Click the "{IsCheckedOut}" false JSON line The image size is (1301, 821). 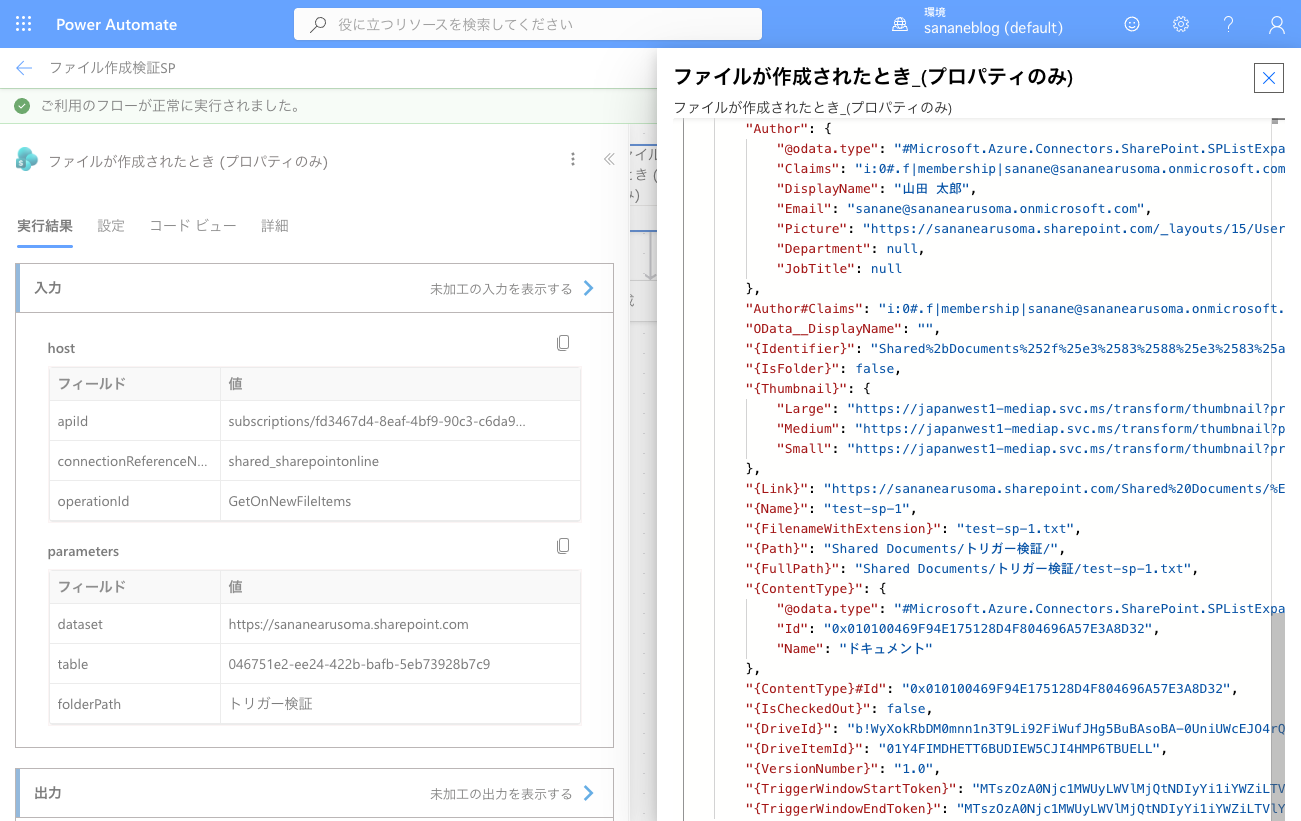(x=840, y=708)
